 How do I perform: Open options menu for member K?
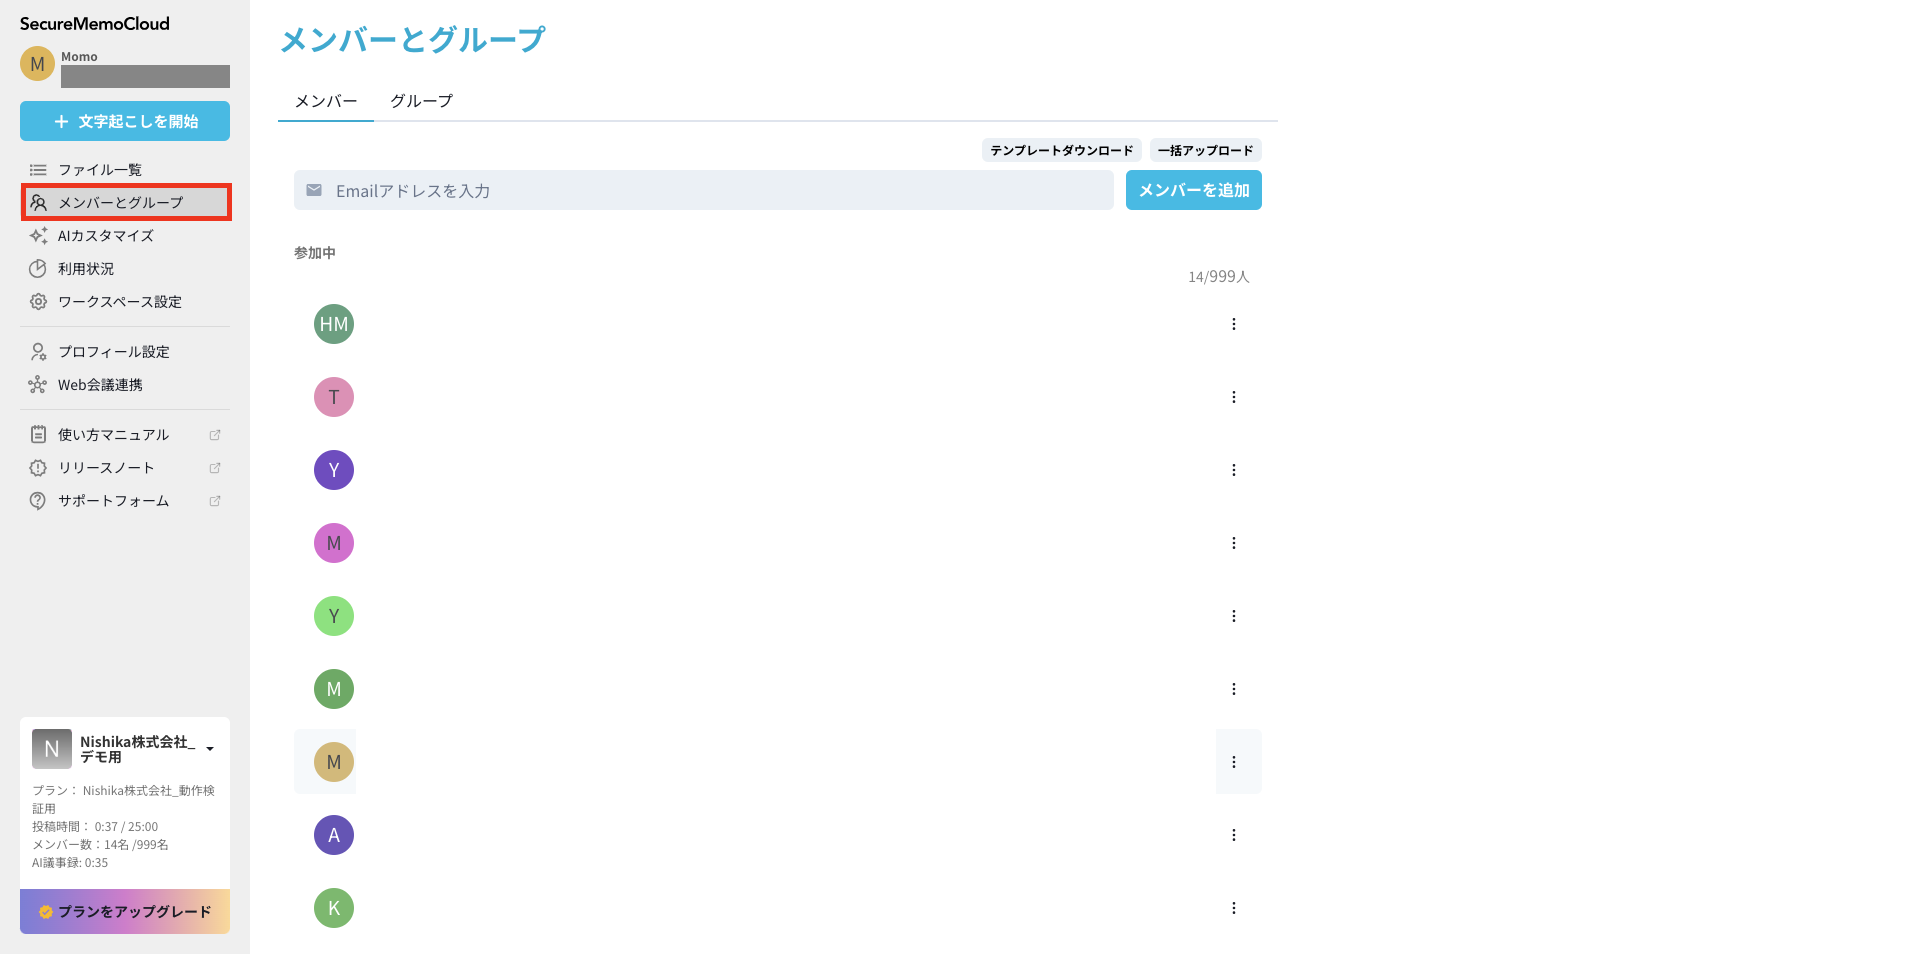pos(1233,908)
